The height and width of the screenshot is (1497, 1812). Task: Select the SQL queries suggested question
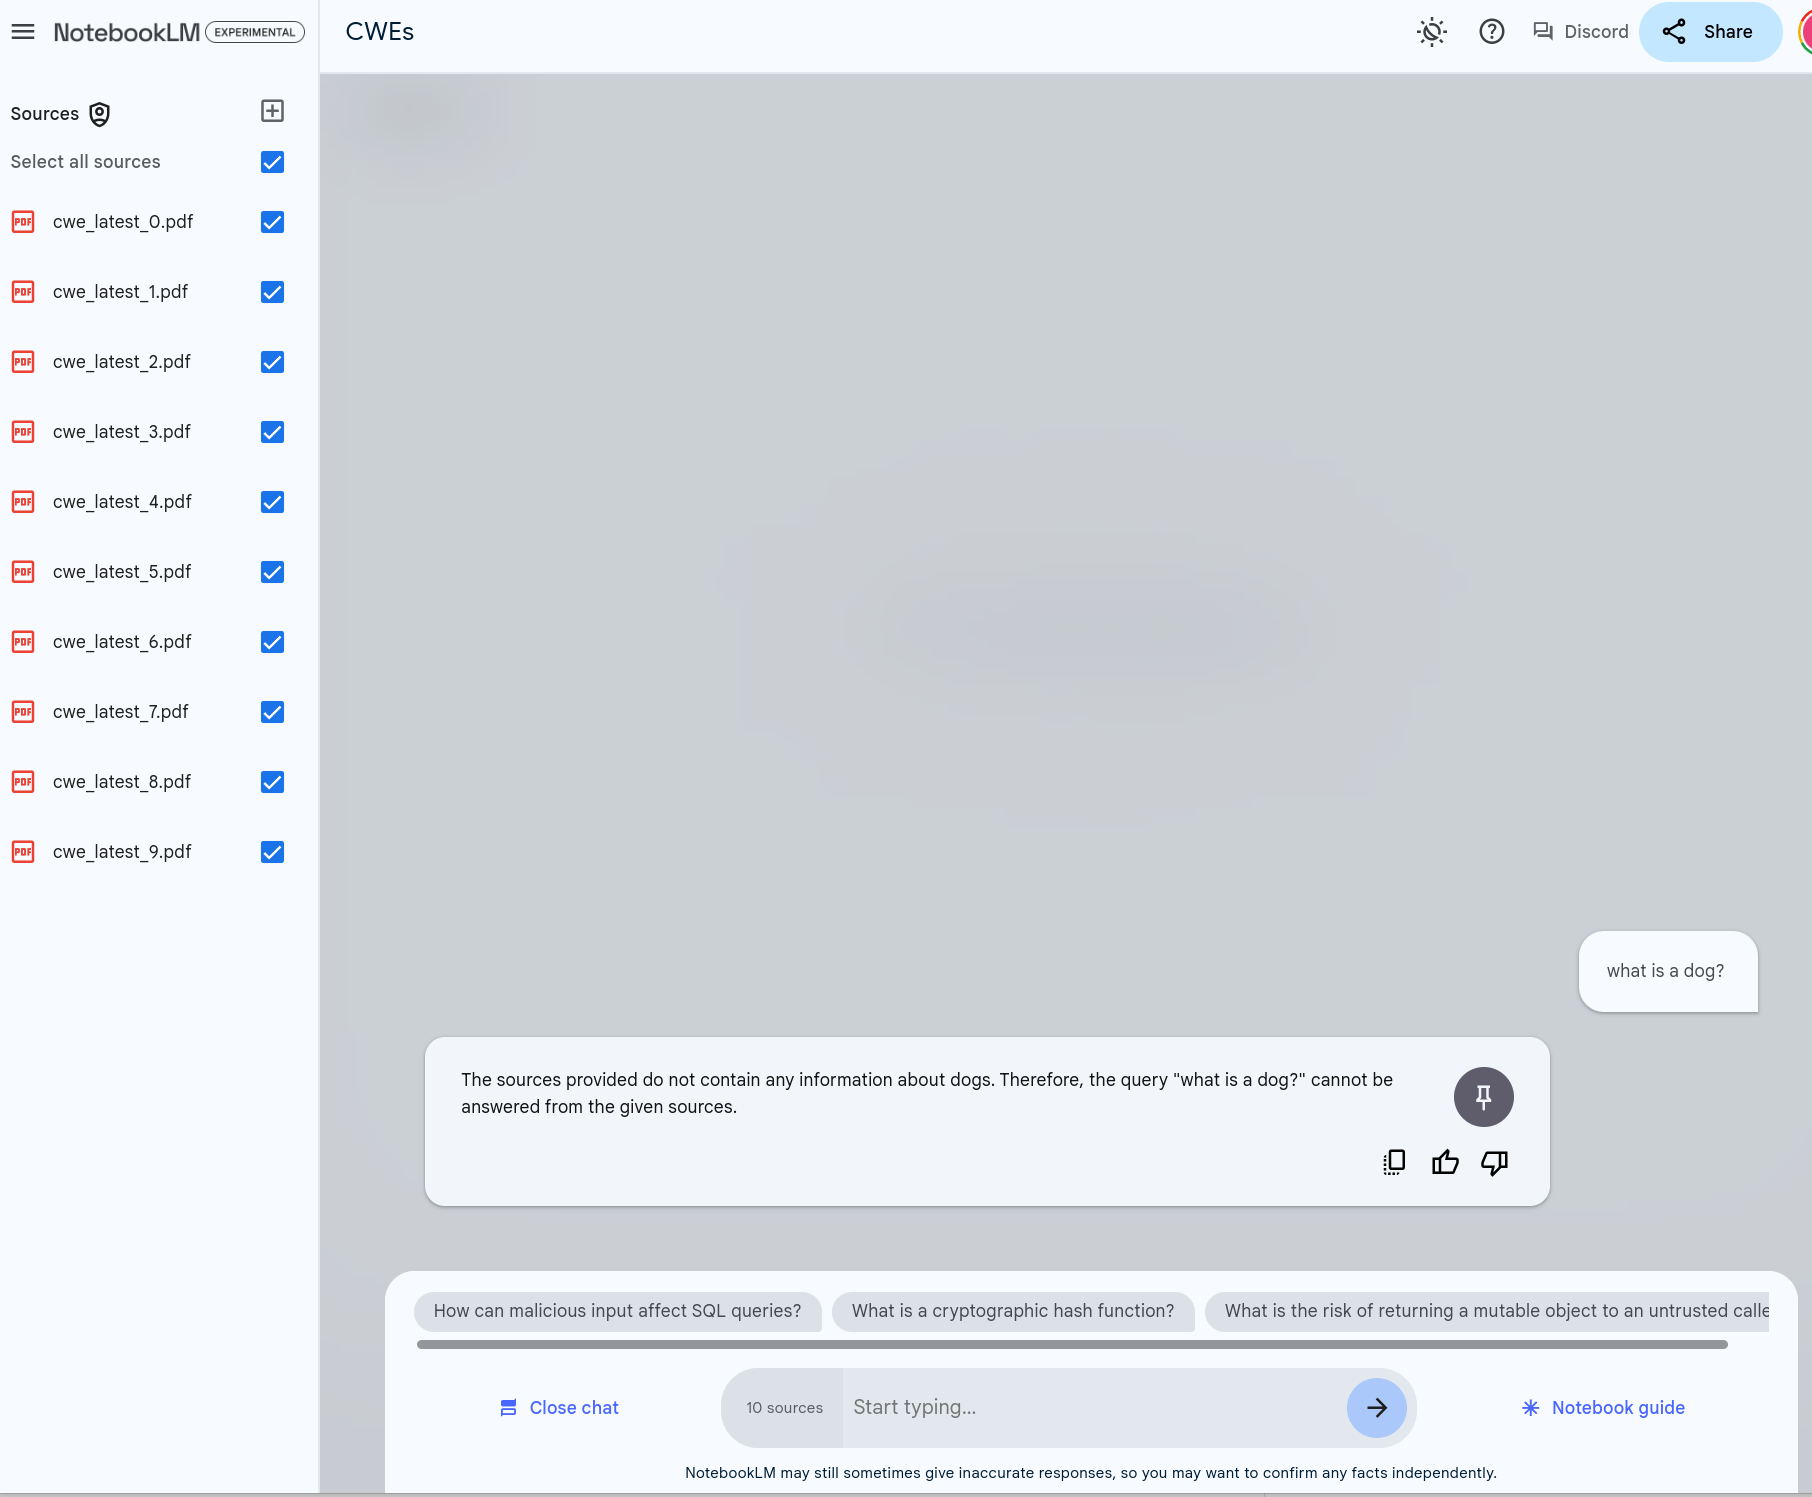[x=617, y=1311]
